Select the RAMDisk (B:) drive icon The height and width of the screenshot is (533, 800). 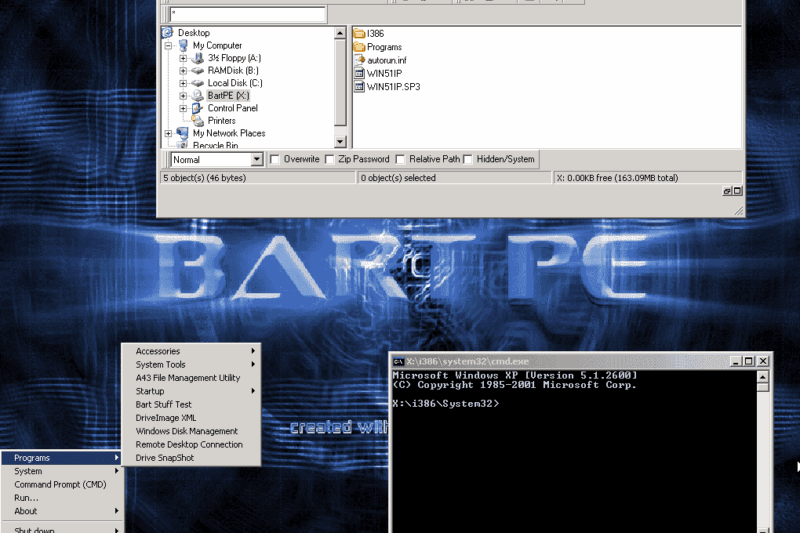tap(197, 70)
